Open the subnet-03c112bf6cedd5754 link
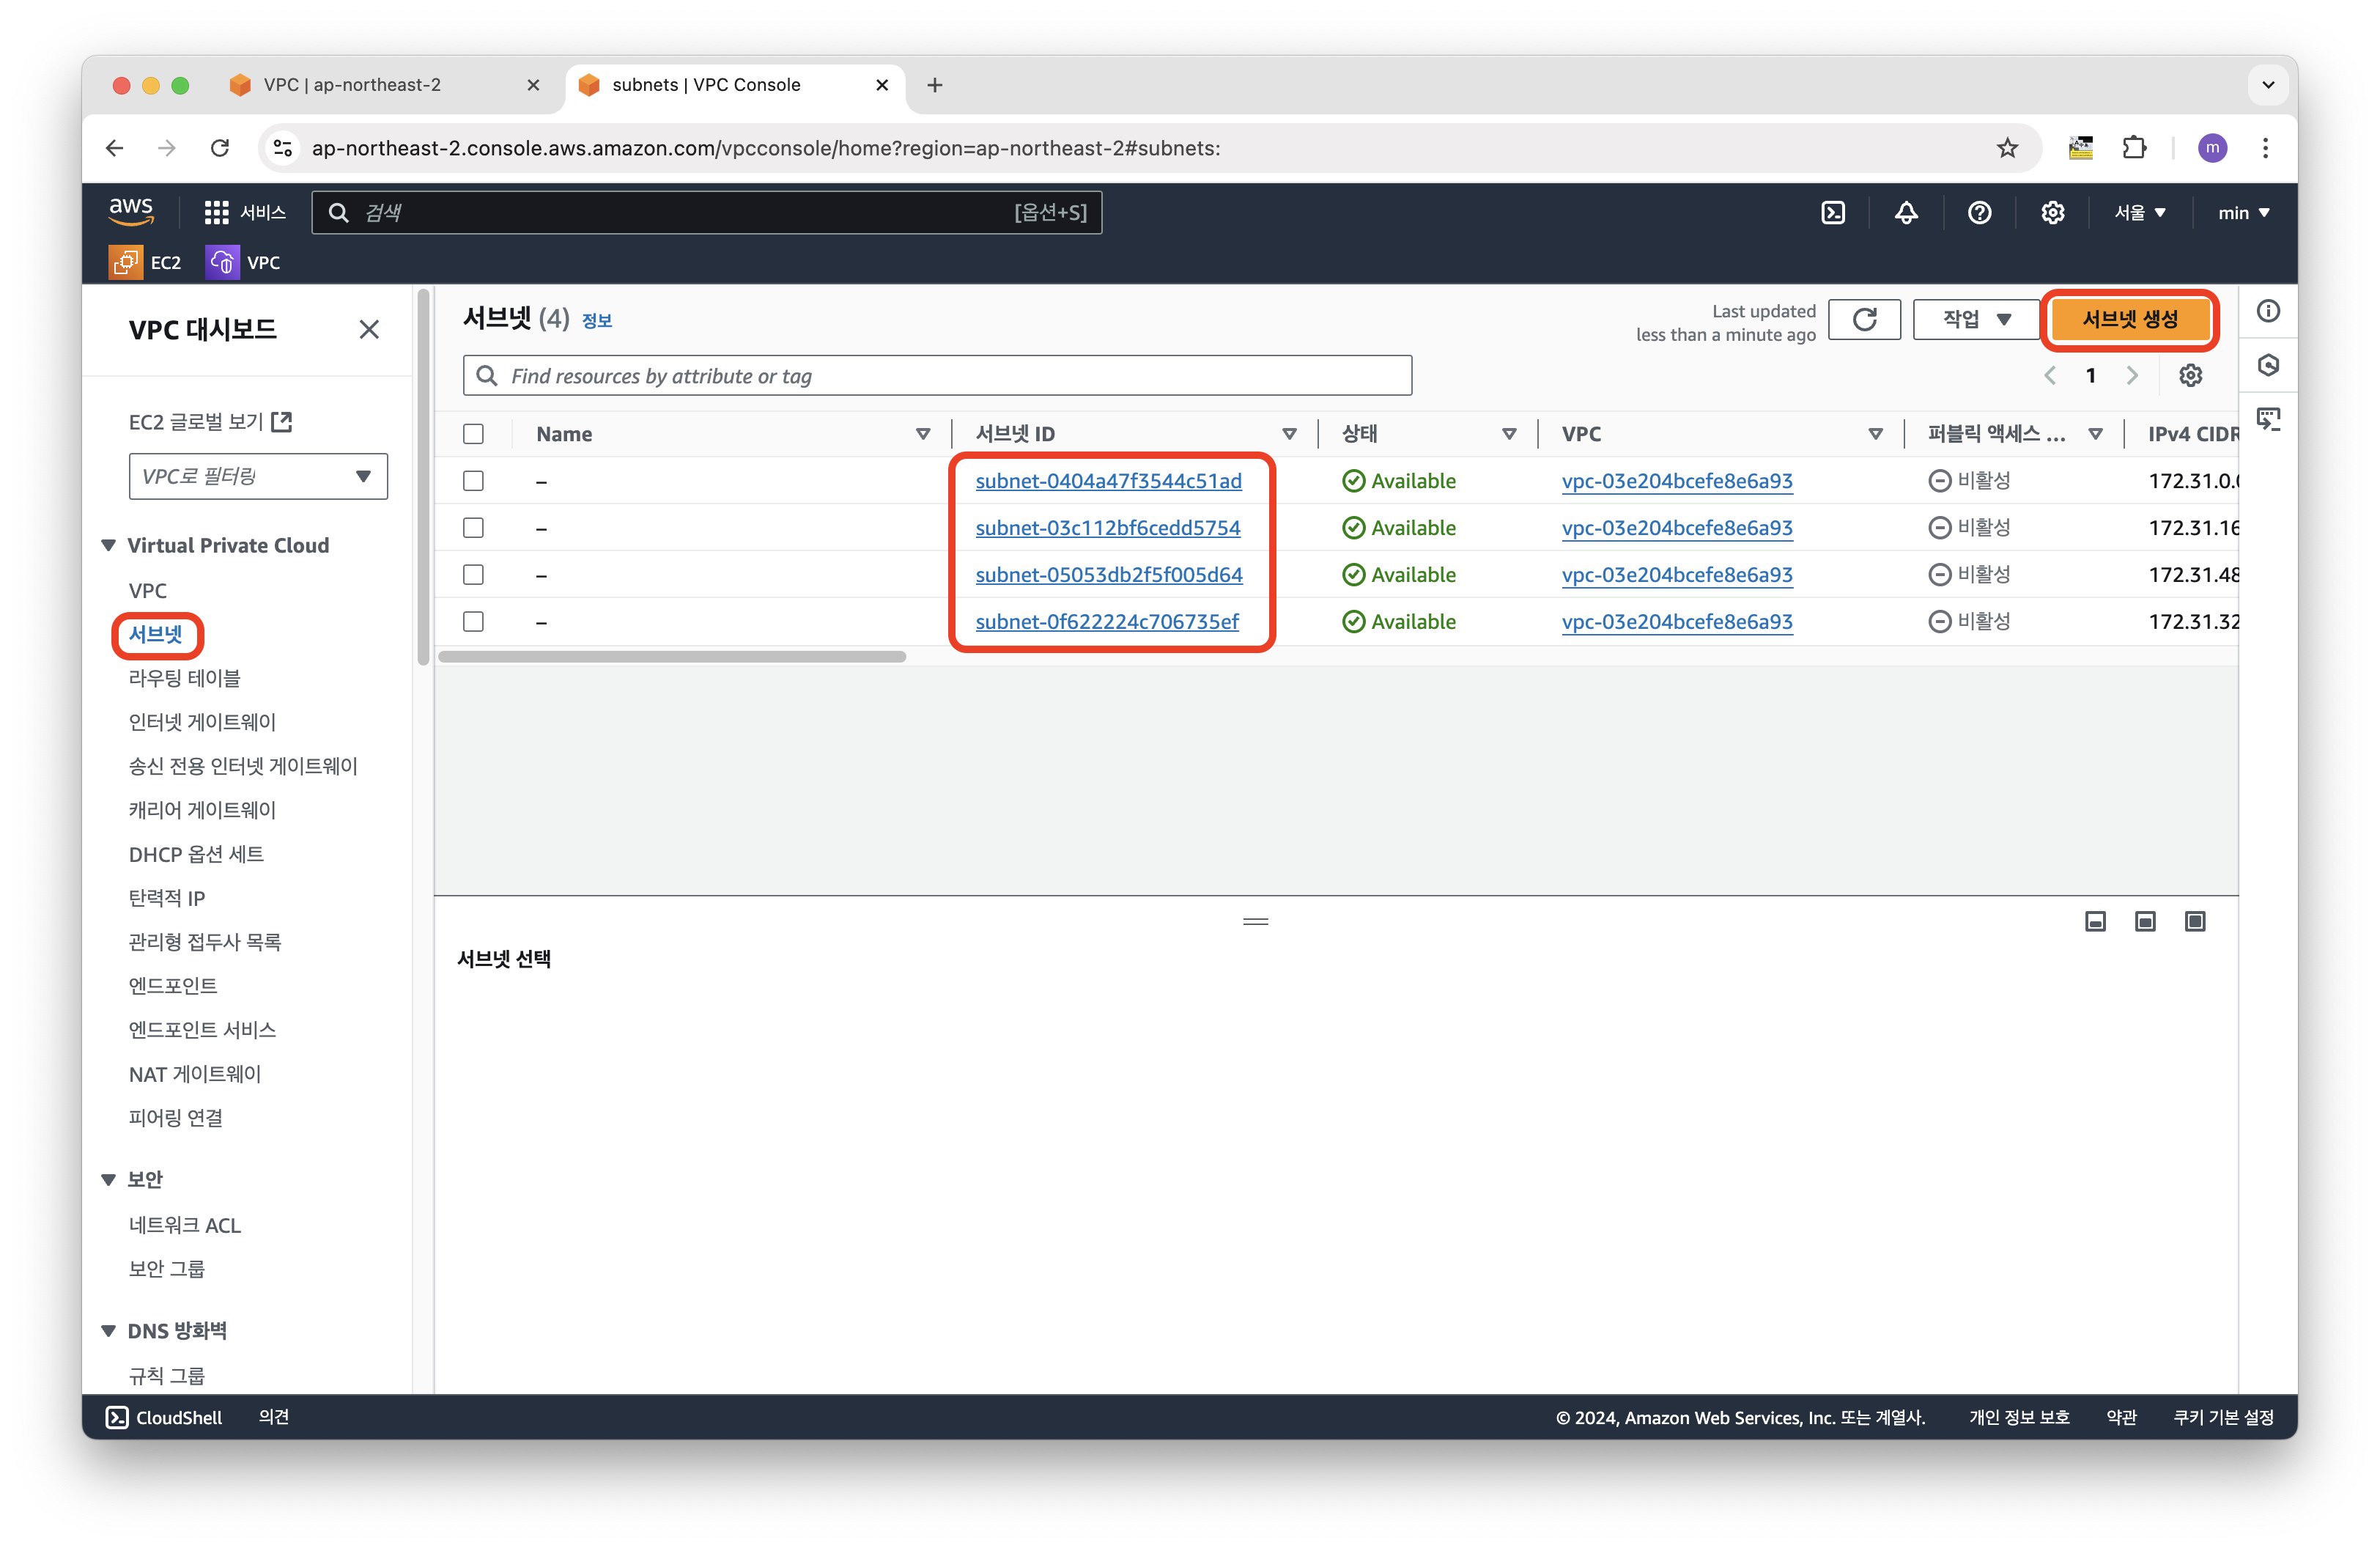The height and width of the screenshot is (1548, 2380). pos(1107,528)
